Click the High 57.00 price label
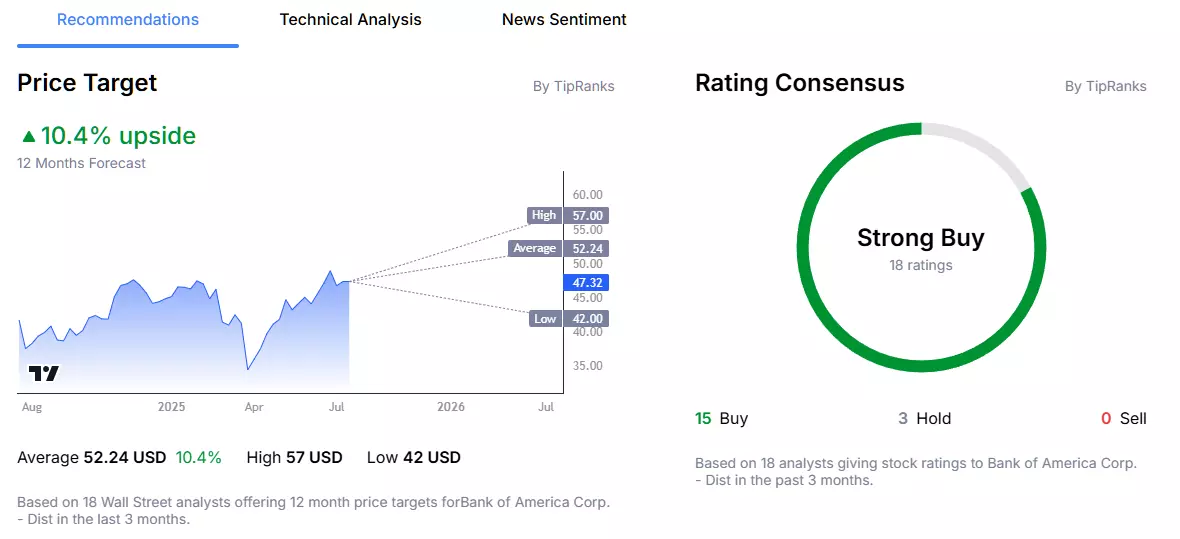This screenshot has width=1180, height=539. (568, 215)
